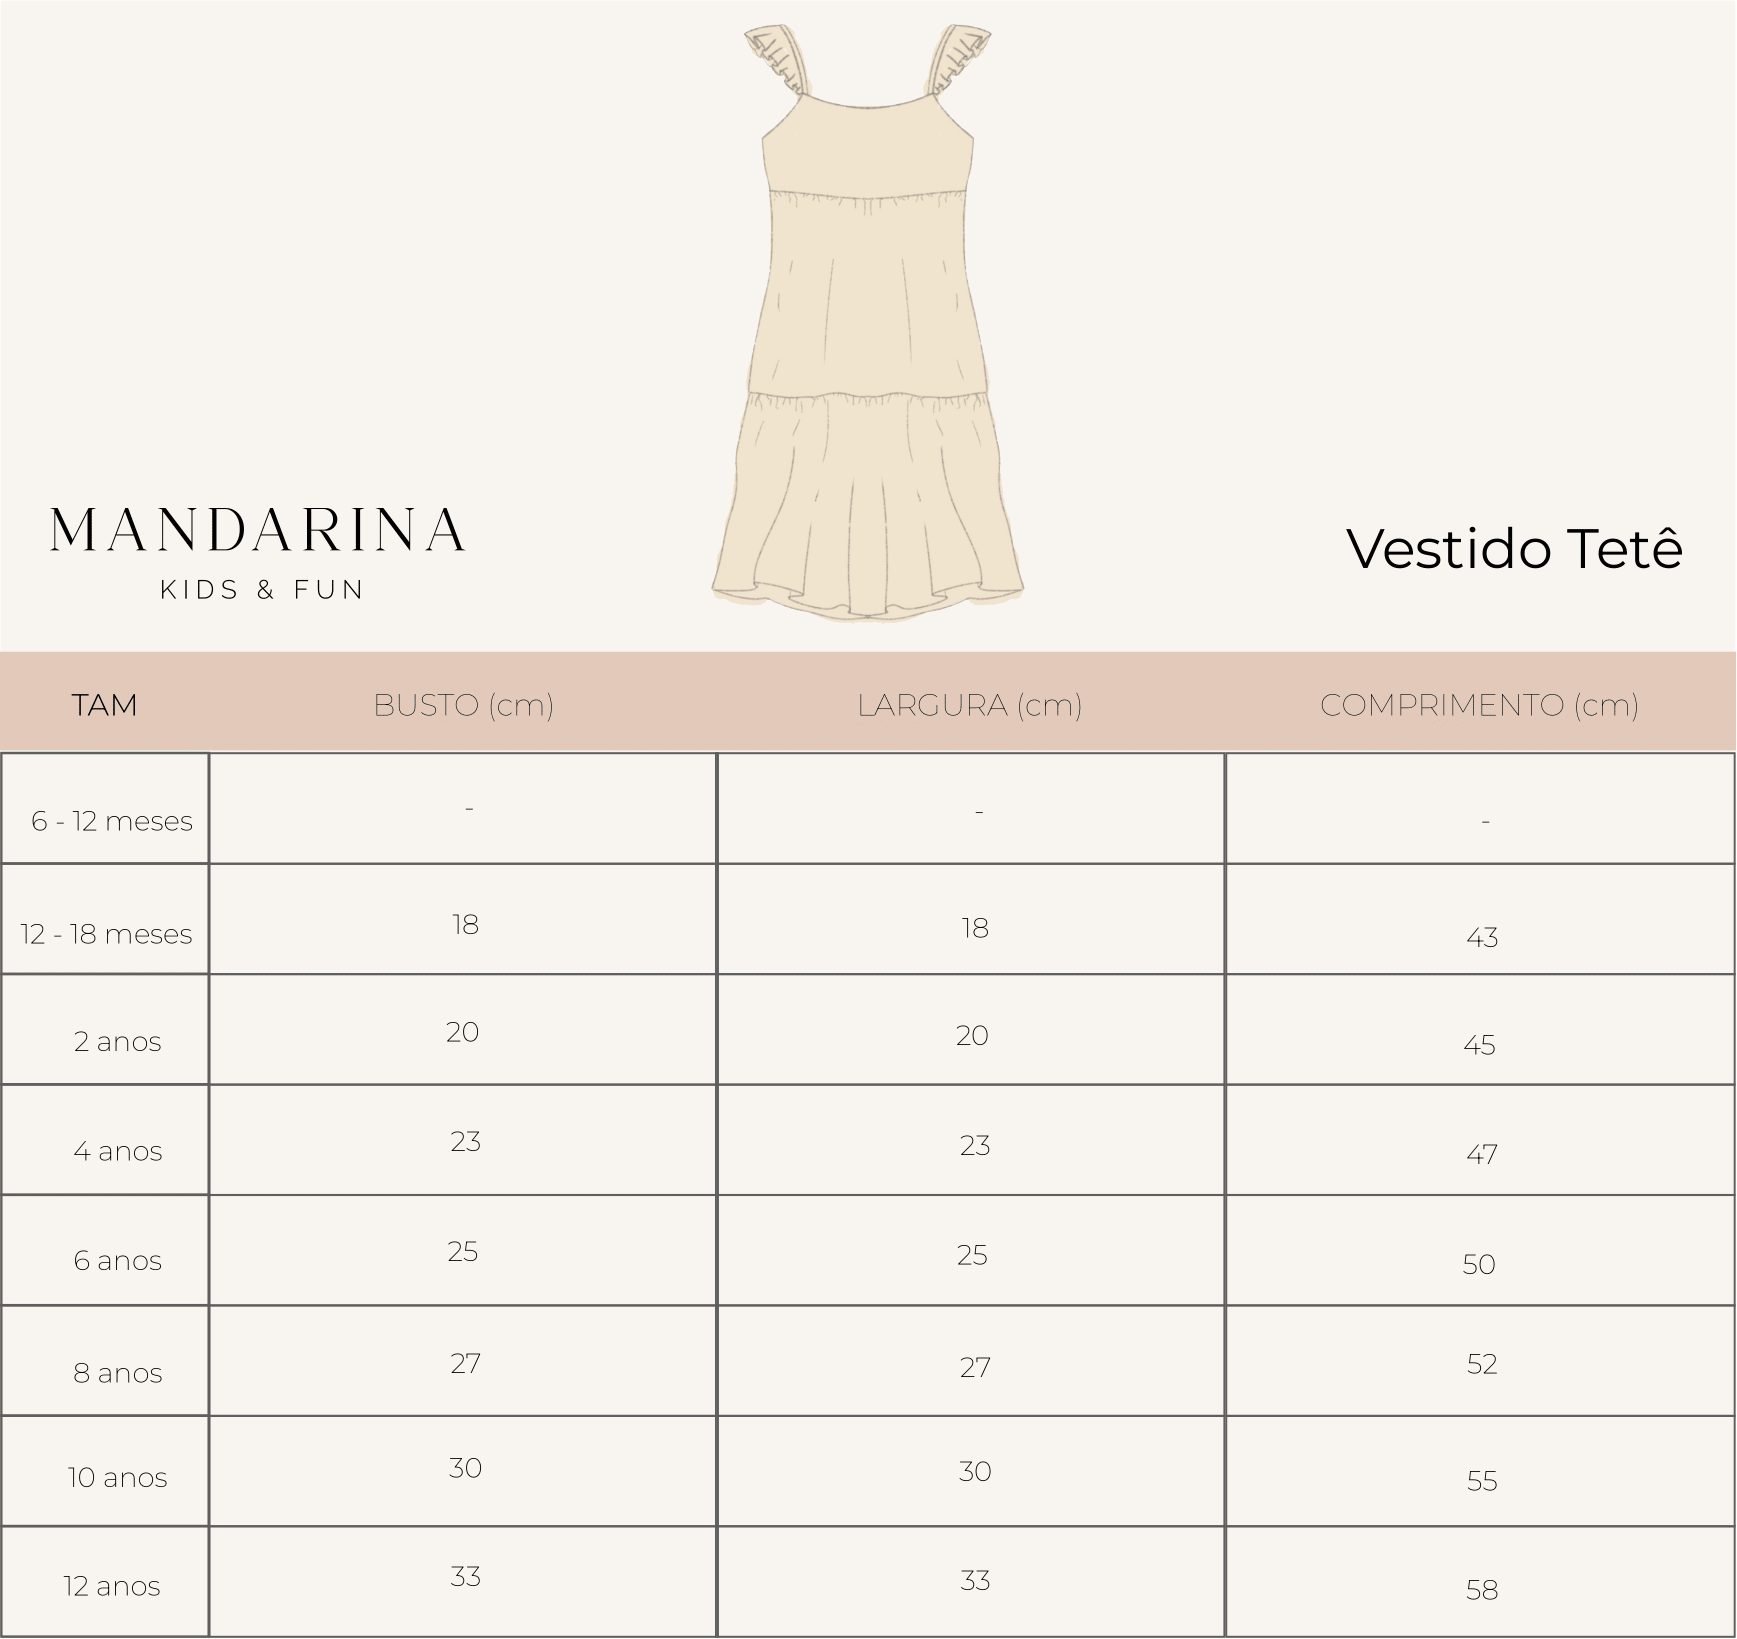Click comprimento value 43
Screen dimensions: 1737x1639
(x=1482, y=937)
